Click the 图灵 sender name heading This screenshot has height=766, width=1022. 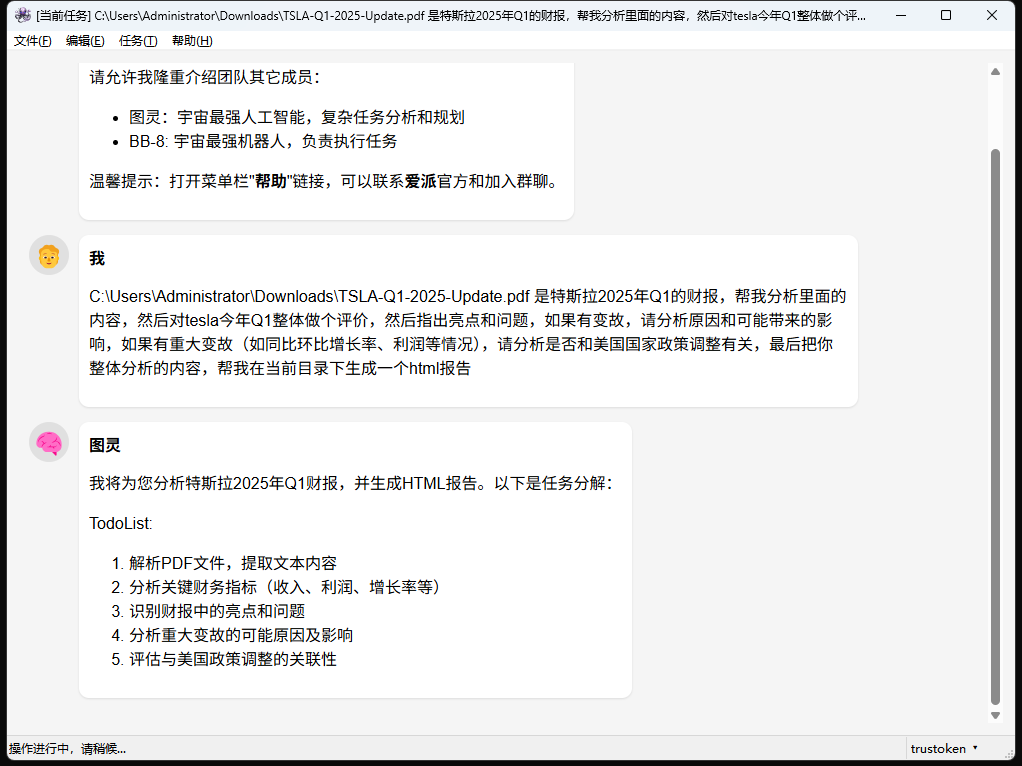point(105,445)
